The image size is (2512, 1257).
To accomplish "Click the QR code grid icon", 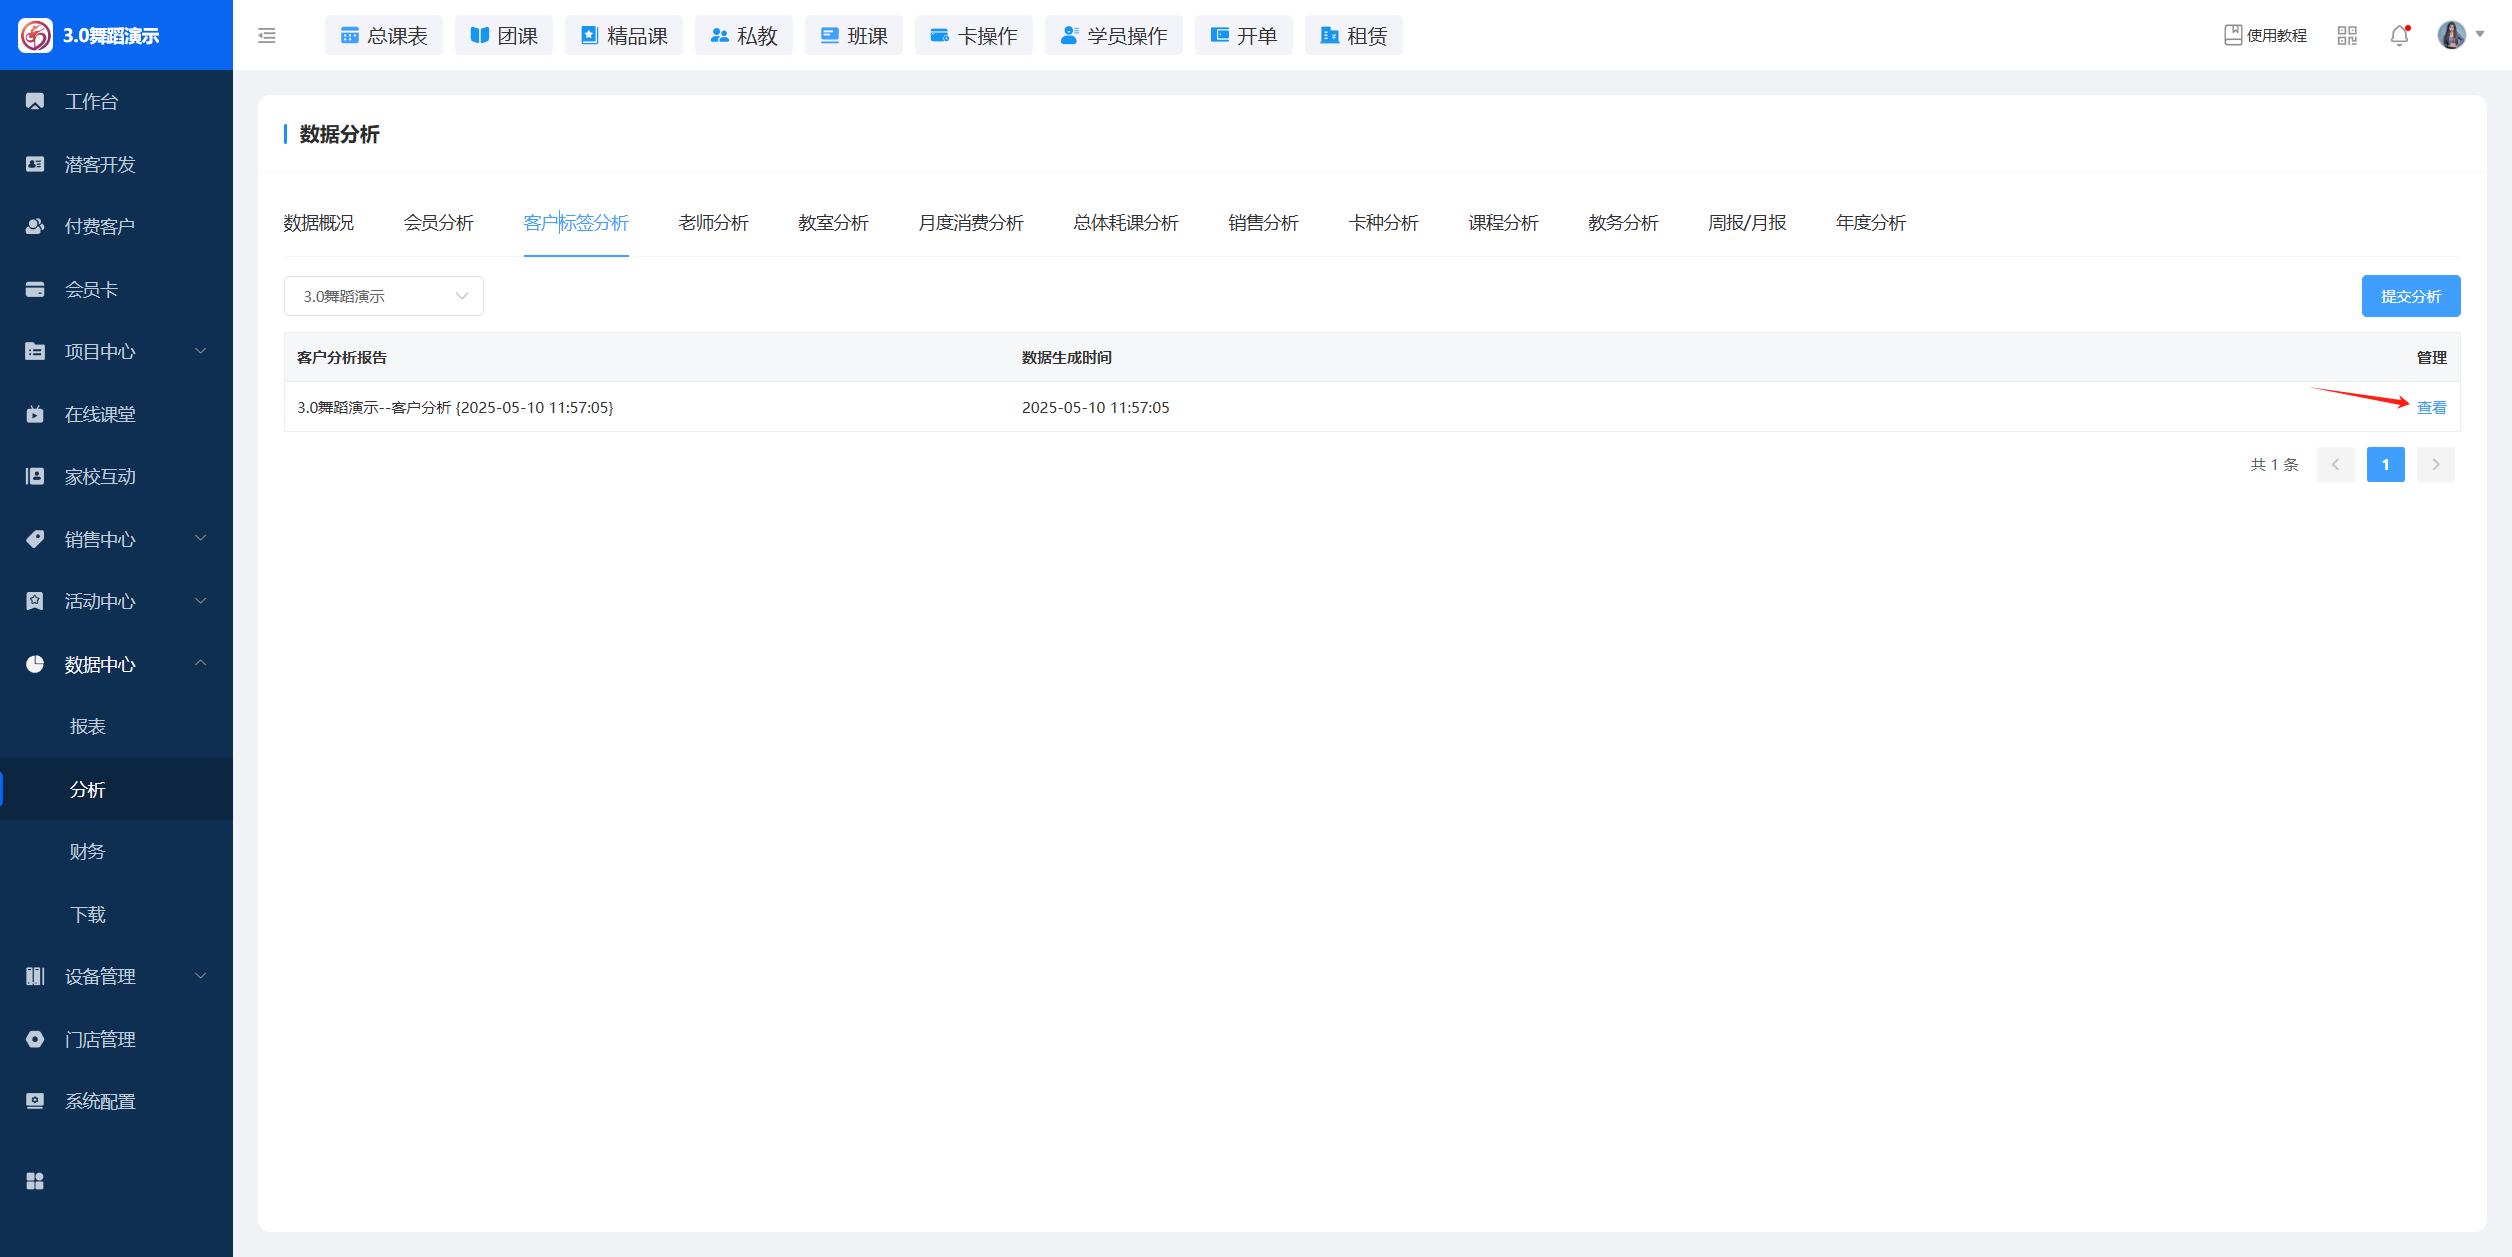I will 2347,36.
